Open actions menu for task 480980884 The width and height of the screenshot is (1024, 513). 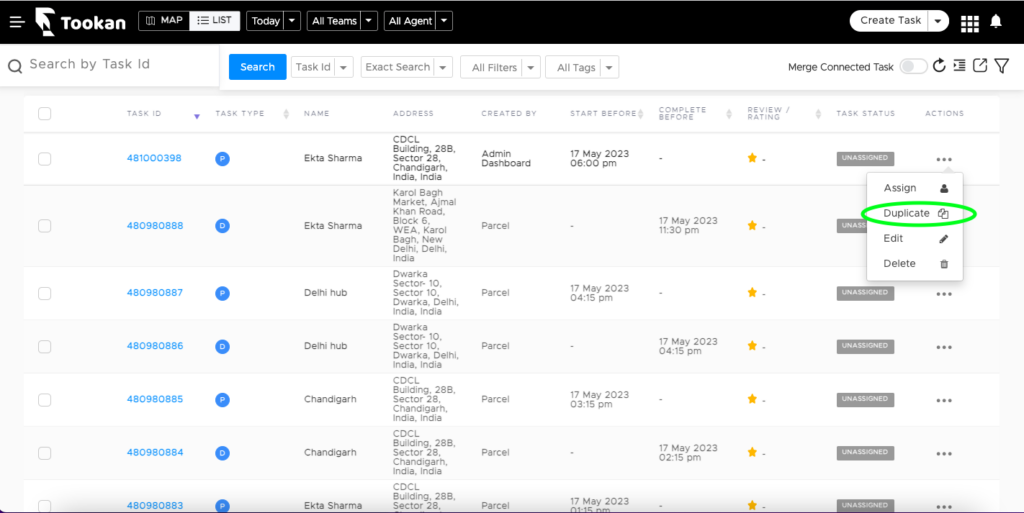pyautogui.click(x=944, y=454)
